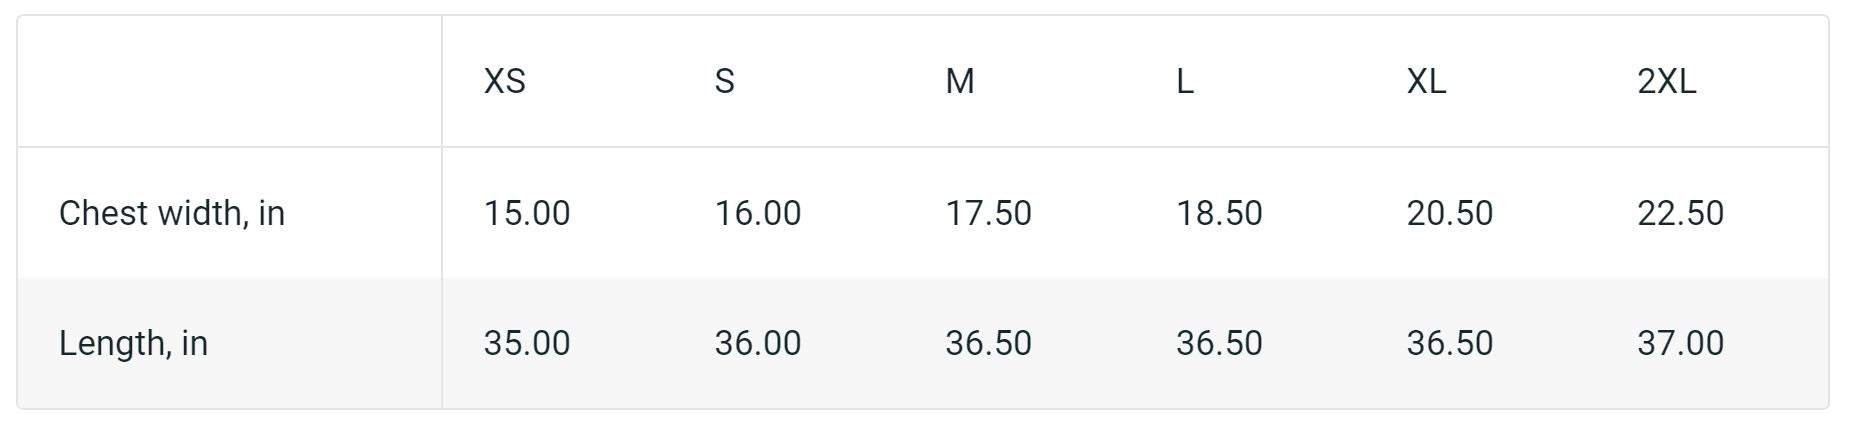The width and height of the screenshot is (1852, 427).
Task: Select the Length row label
Action: click(x=133, y=343)
